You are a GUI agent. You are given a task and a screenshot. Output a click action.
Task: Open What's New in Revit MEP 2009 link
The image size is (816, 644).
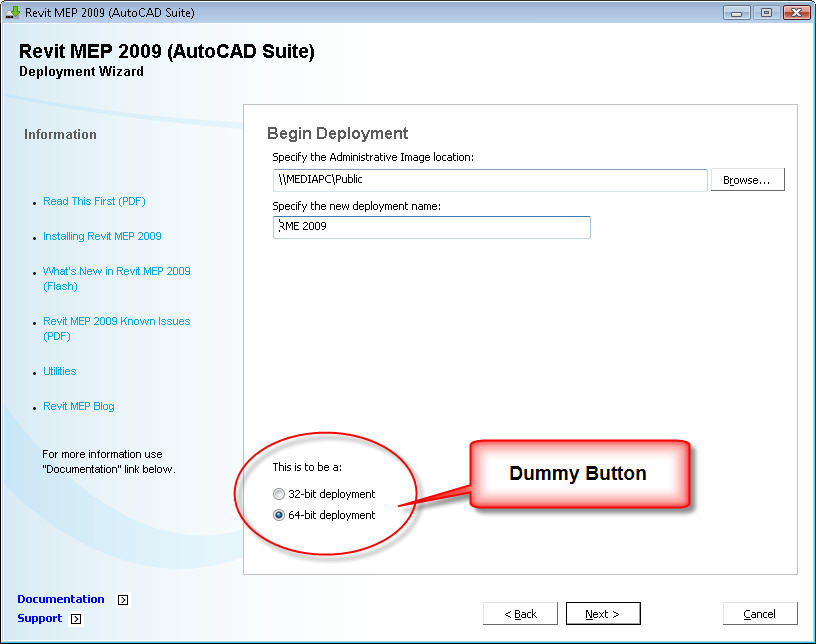[x=117, y=279]
